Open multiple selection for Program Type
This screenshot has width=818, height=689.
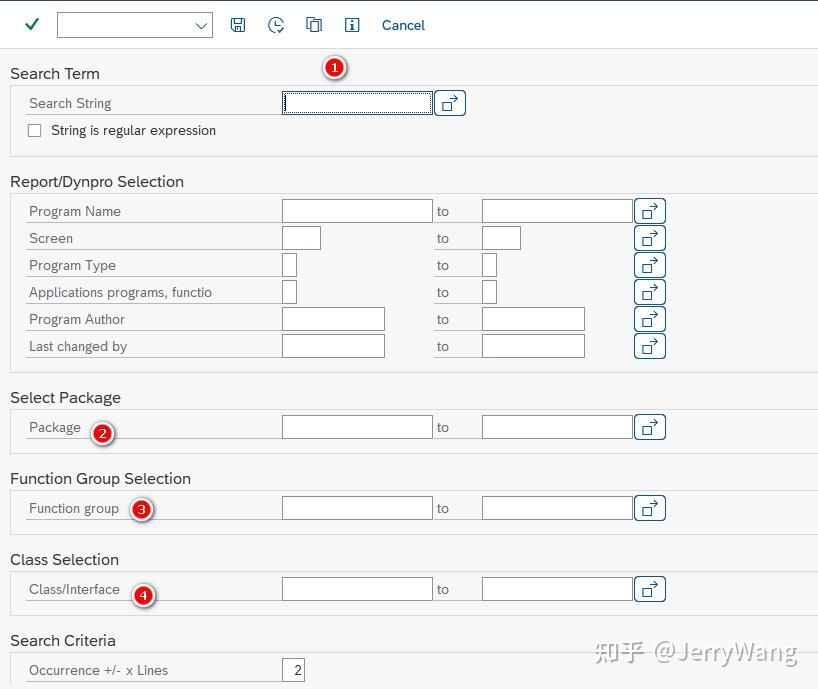click(x=649, y=264)
